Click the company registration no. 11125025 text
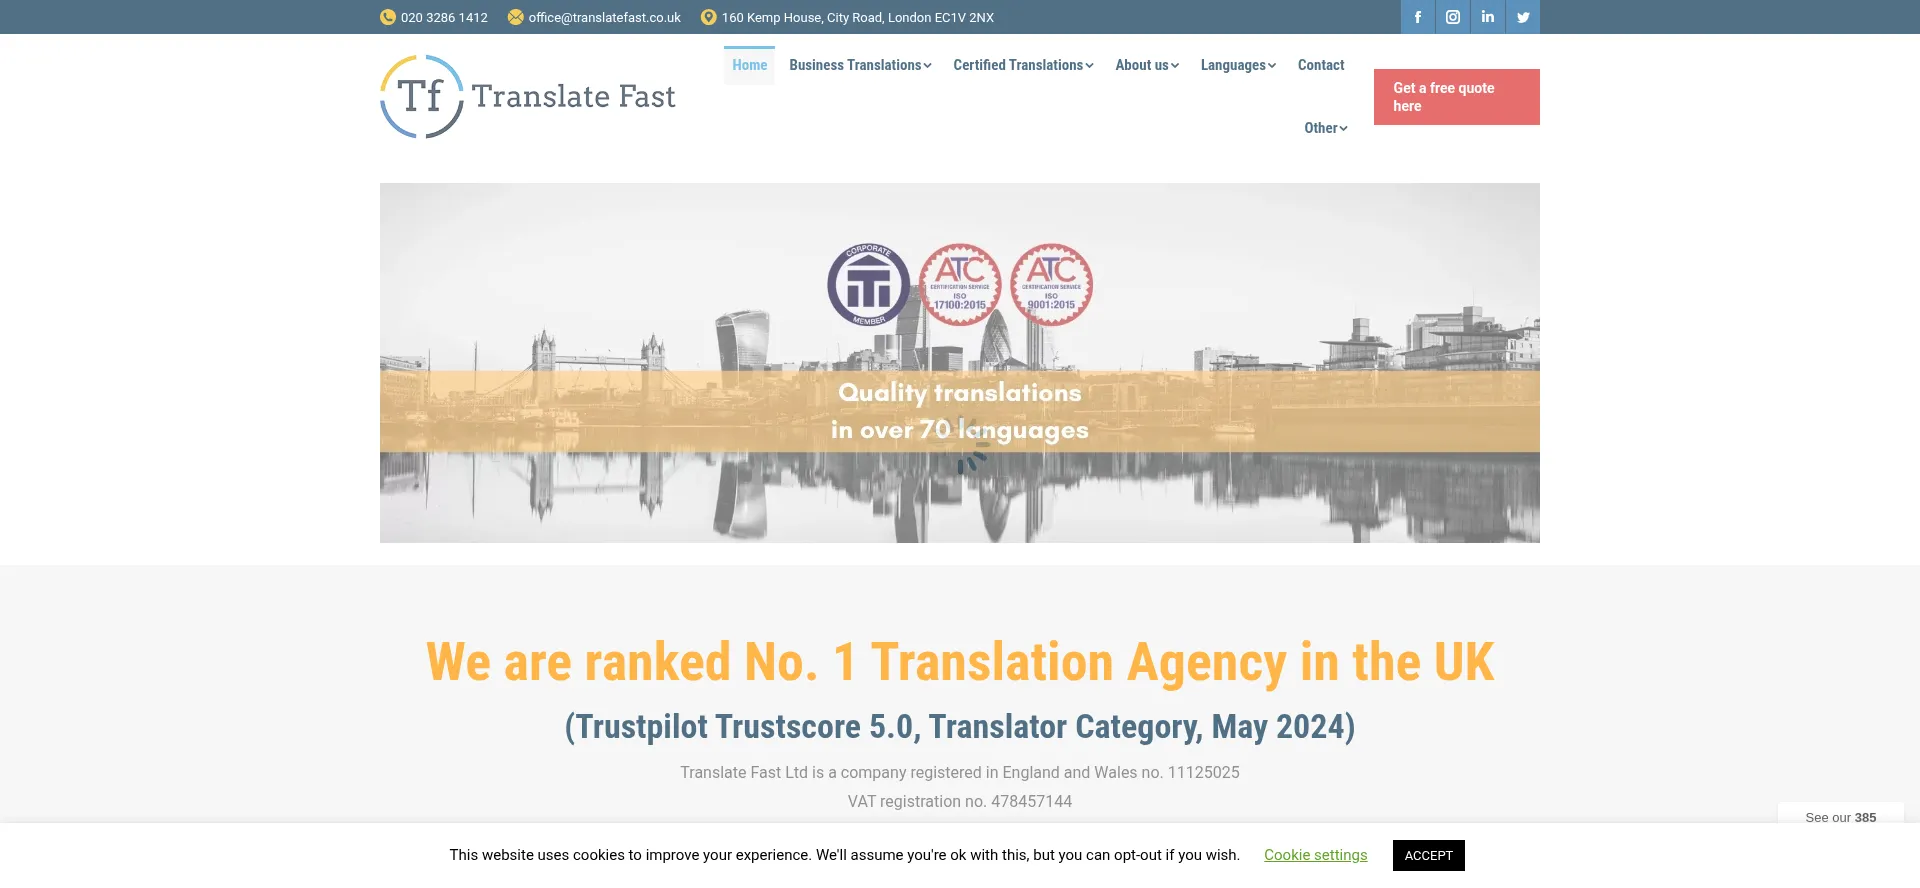1920x888 pixels. [x=960, y=772]
